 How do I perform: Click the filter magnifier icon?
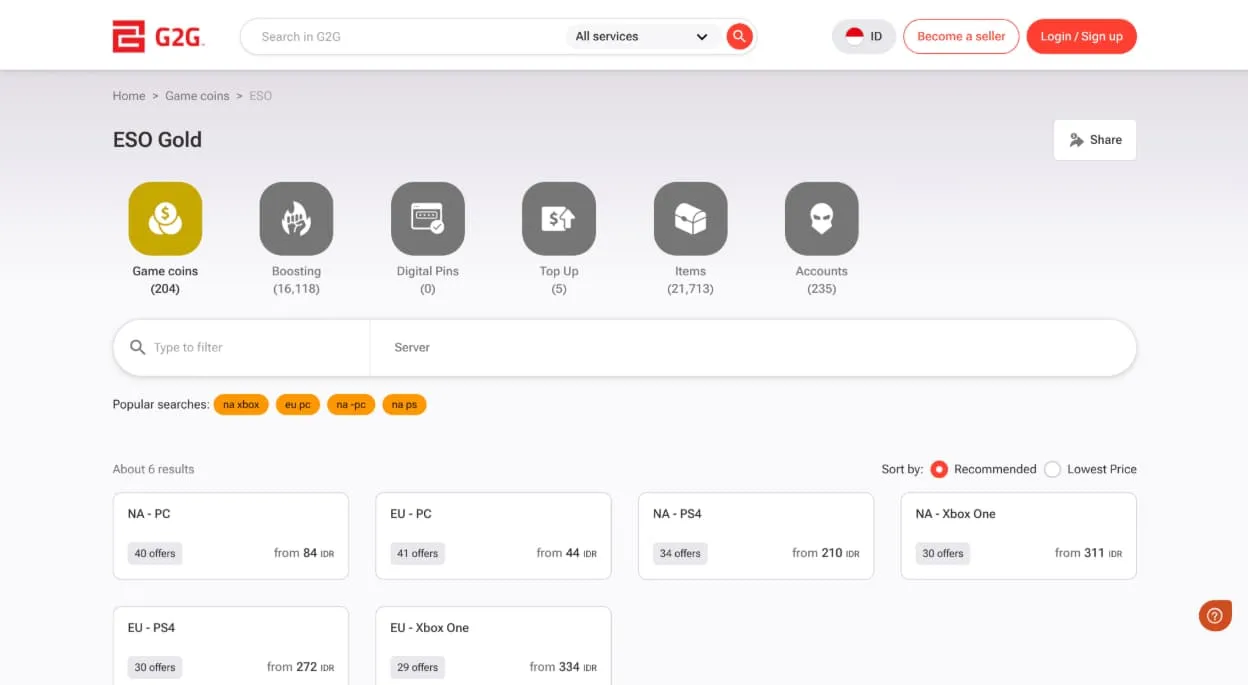[138, 347]
